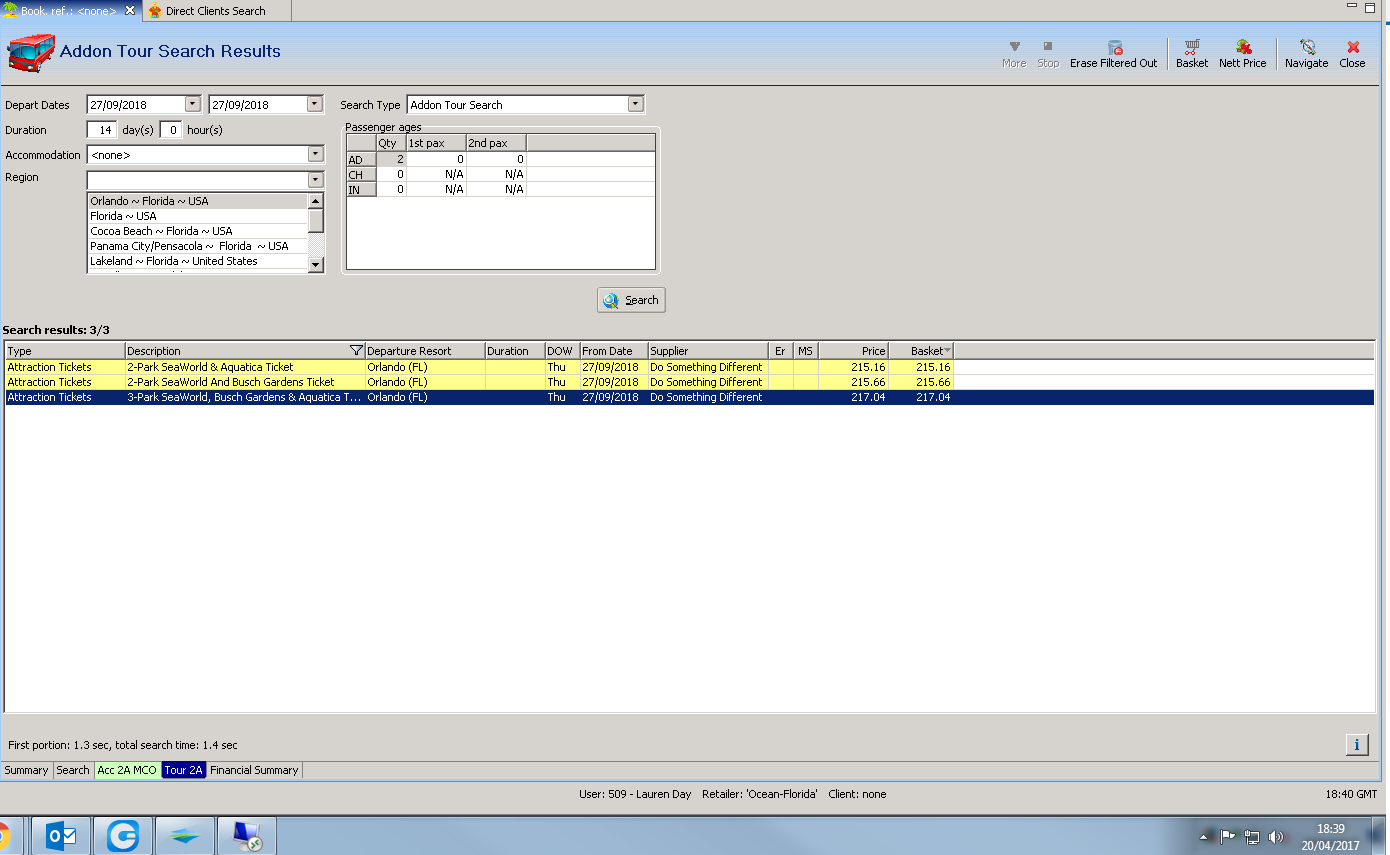Select '2-Park SeaWorld And Busch Gardens Ticket' row
Screen dimensions: 1390x855
coord(690,382)
